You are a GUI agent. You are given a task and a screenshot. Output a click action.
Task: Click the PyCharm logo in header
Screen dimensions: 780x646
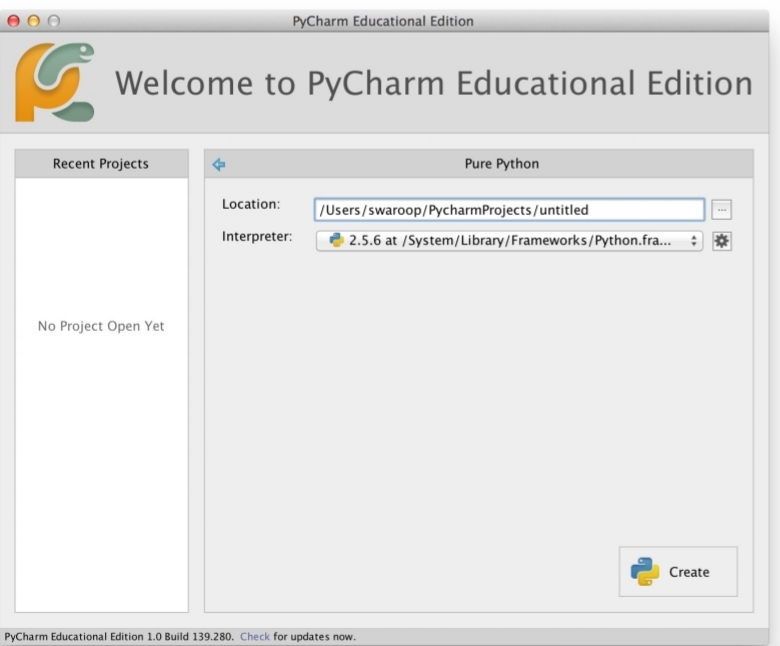point(55,83)
